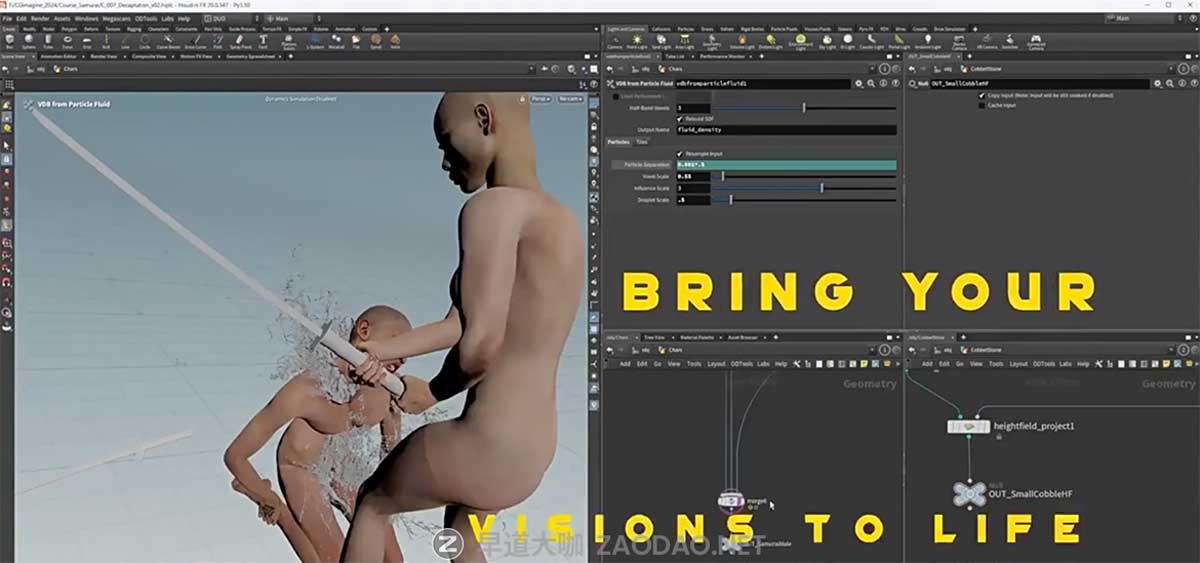Image resolution: width=1200 pixels, height=563 pixels.
Task: Toggle pin on OUT_SmallCobbleHF parameter pane
Action: [1183, 68]
